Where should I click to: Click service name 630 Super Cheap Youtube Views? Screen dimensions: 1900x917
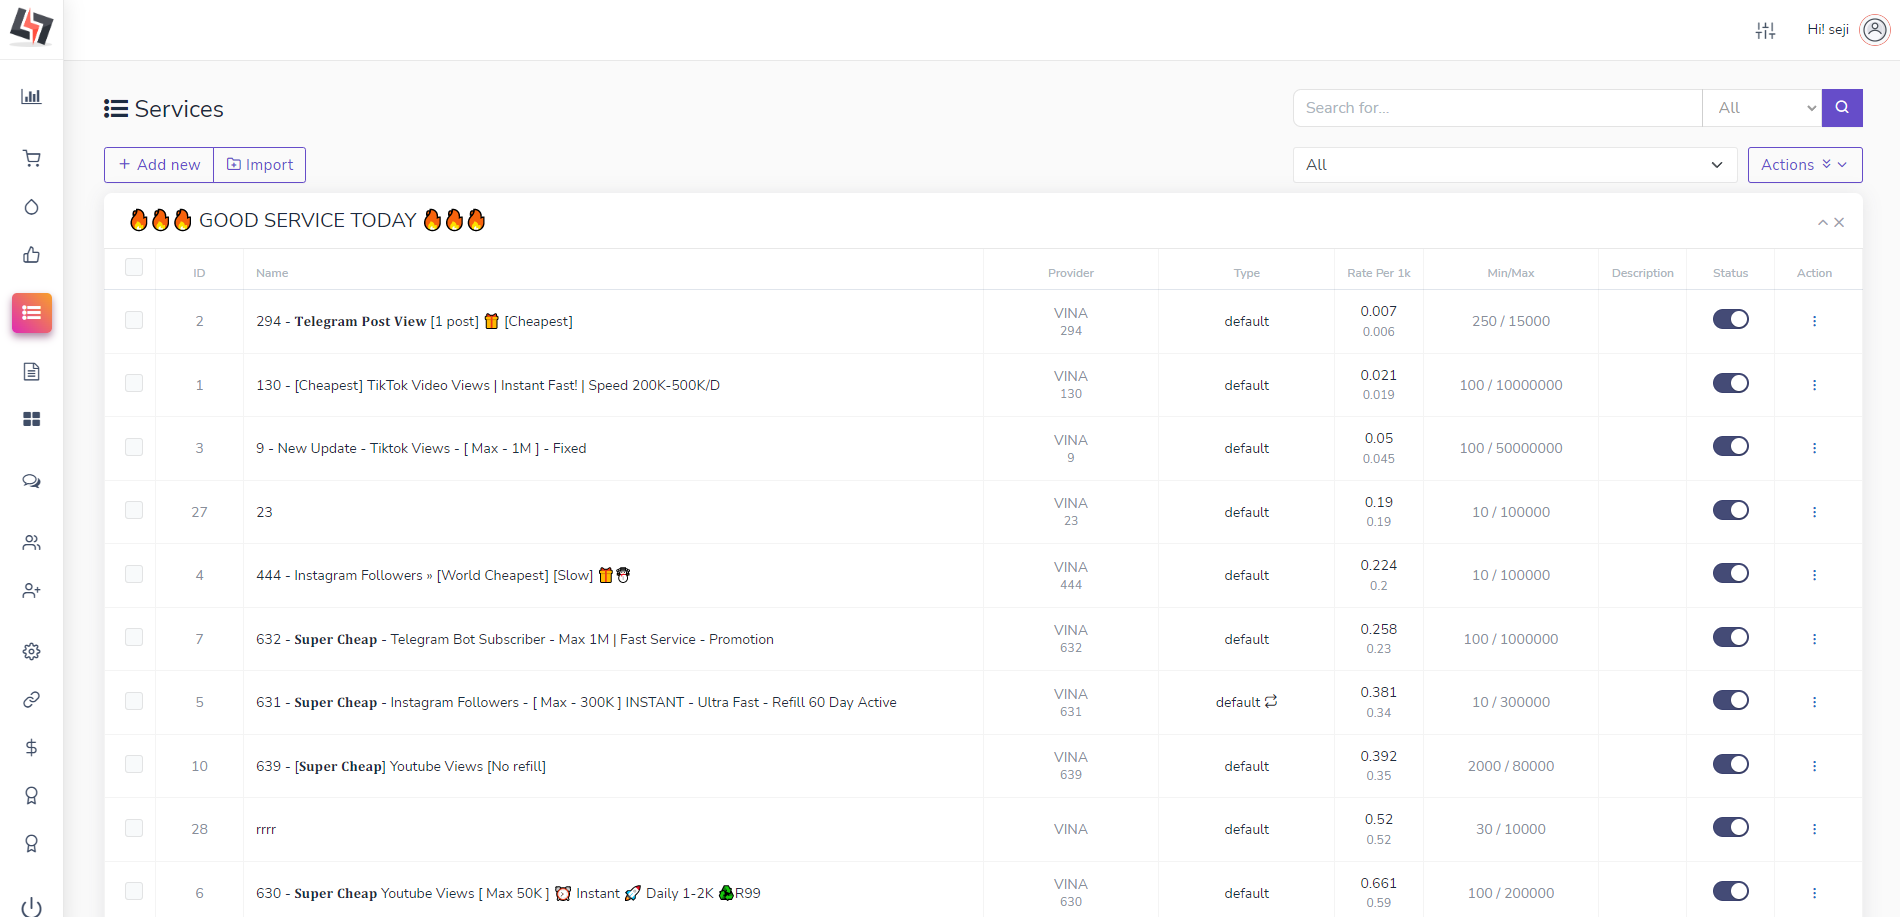tap(508, 893)
